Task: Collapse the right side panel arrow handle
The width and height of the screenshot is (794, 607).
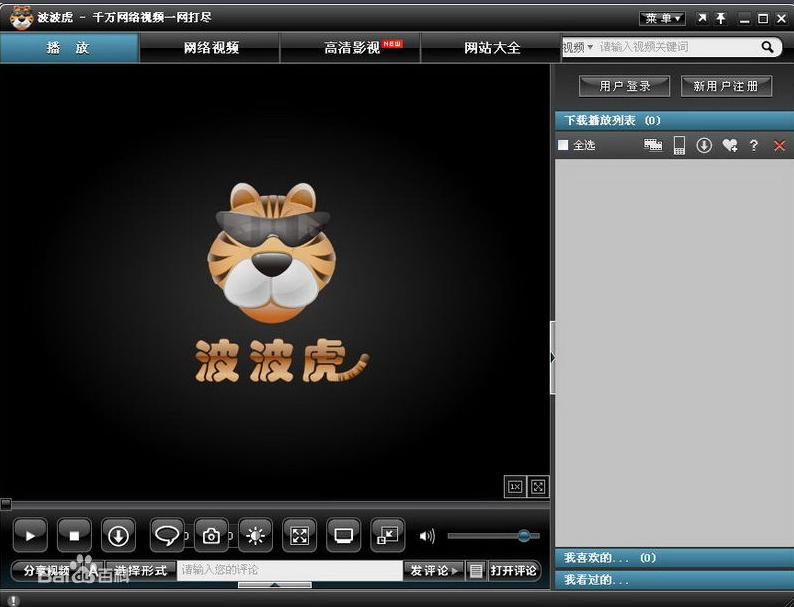Action: 553,357
